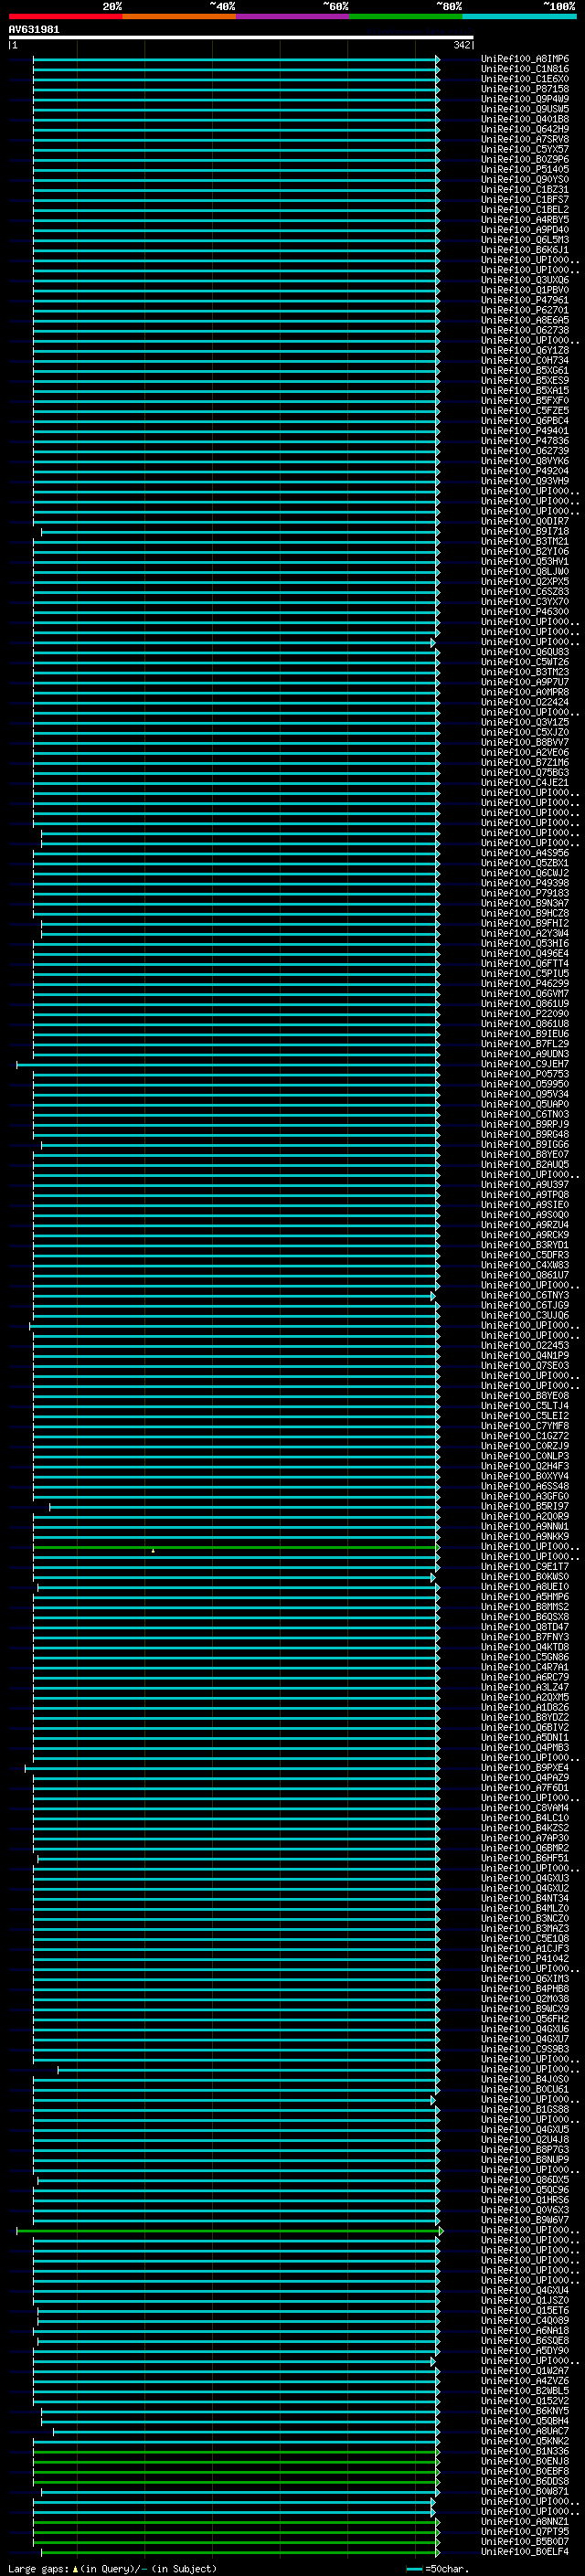
Task: Click green alignment bar of UniRef100_B0ENJ8
Action: (236, 2461)
